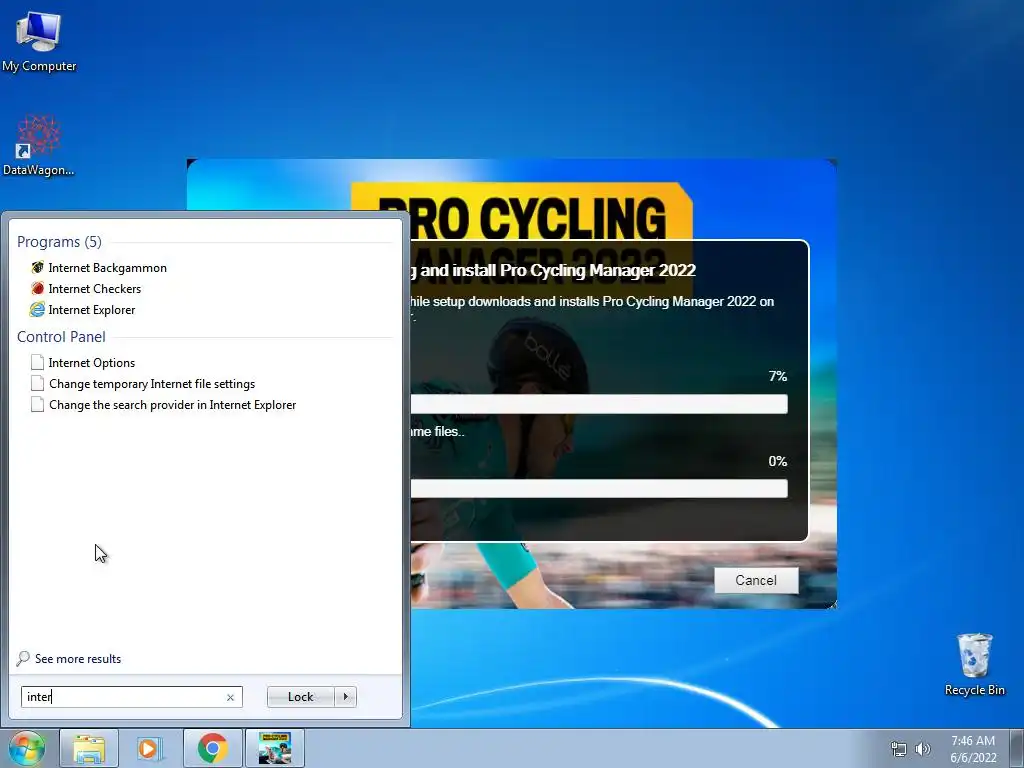The width and height of the screenshot is (1024, 768).
Task: Click See more results link
Action: 78,659
